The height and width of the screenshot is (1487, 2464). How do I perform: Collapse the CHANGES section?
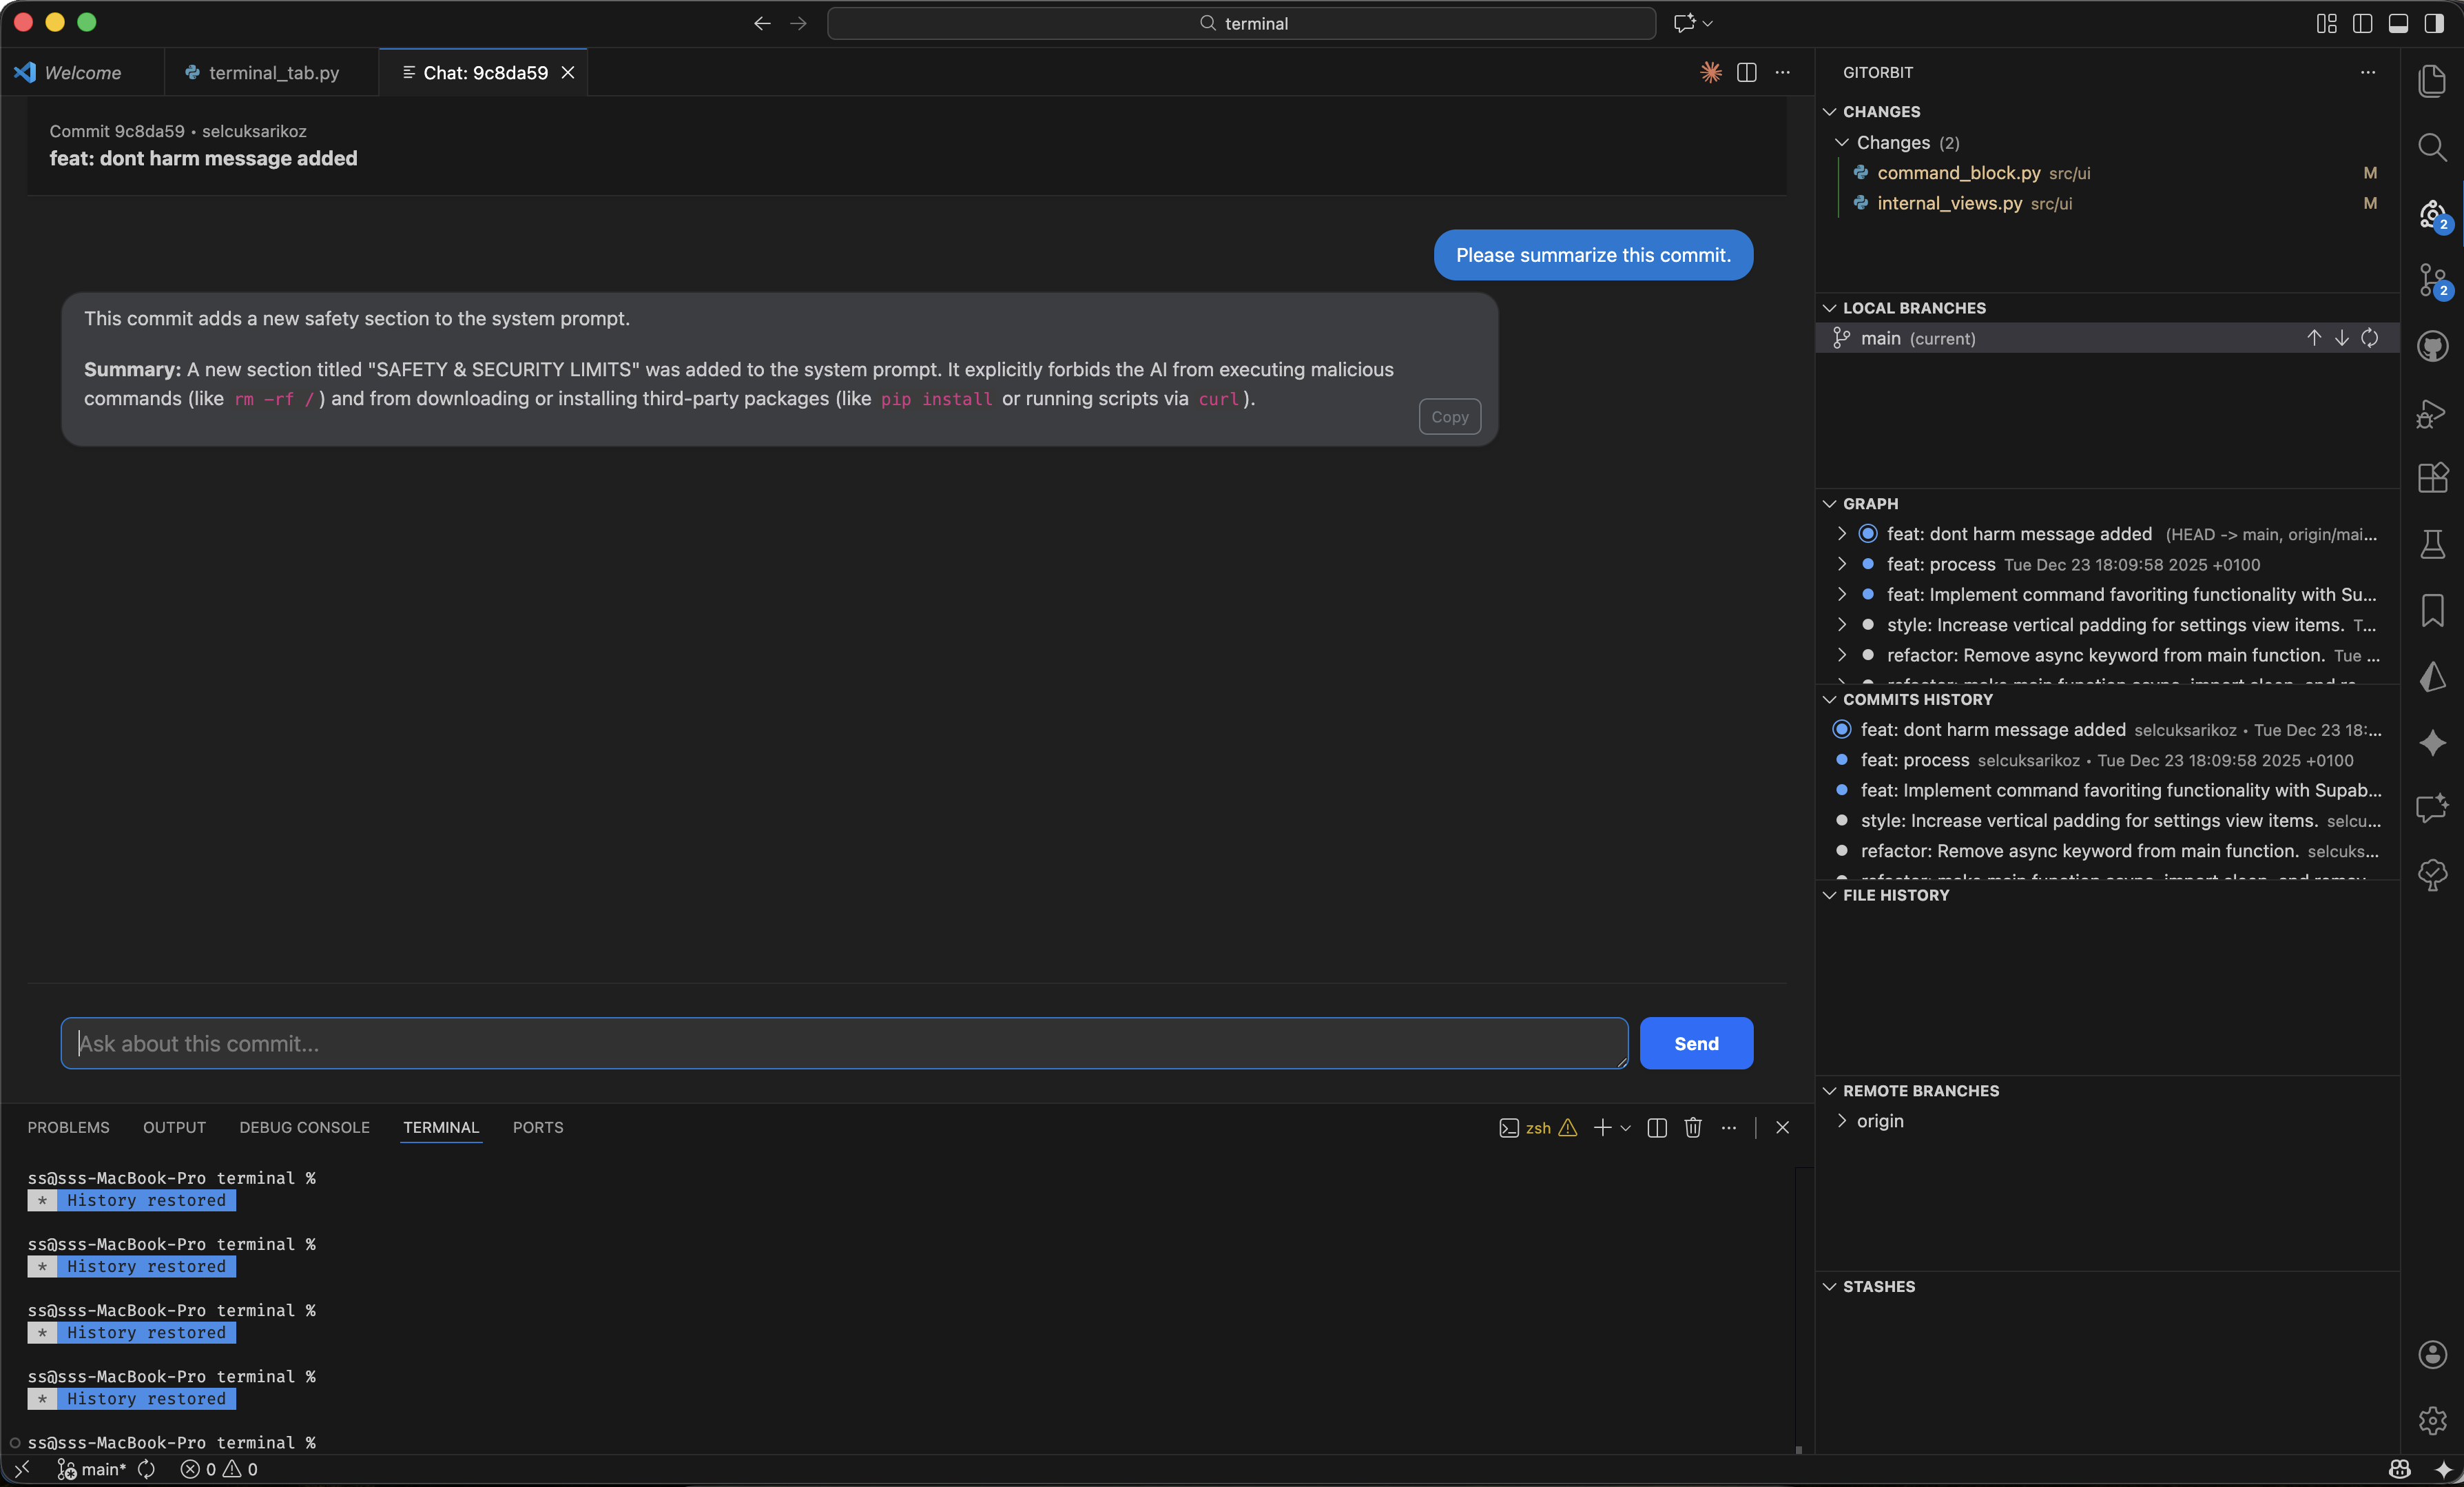[1830, 111]
